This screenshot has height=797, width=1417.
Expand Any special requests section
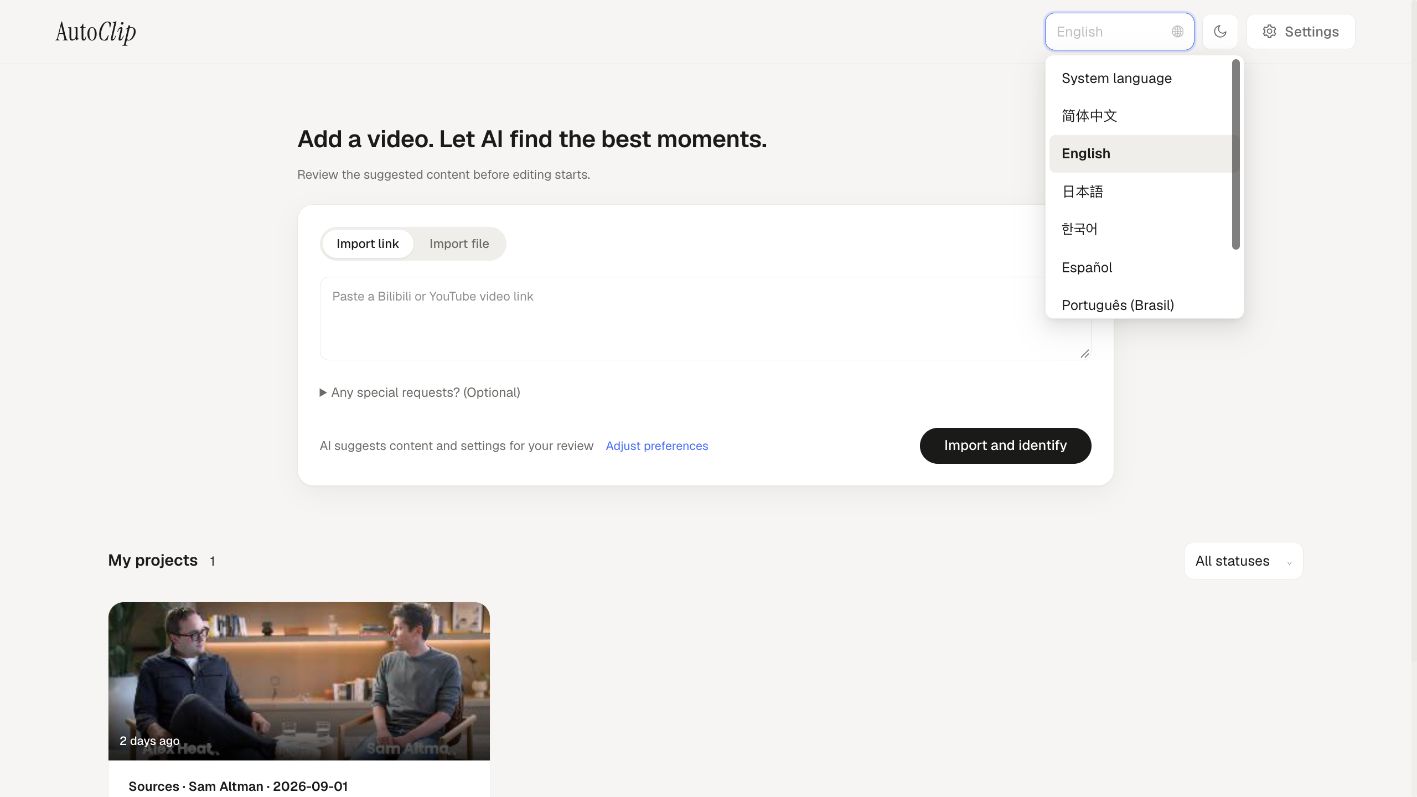(420, 393)
